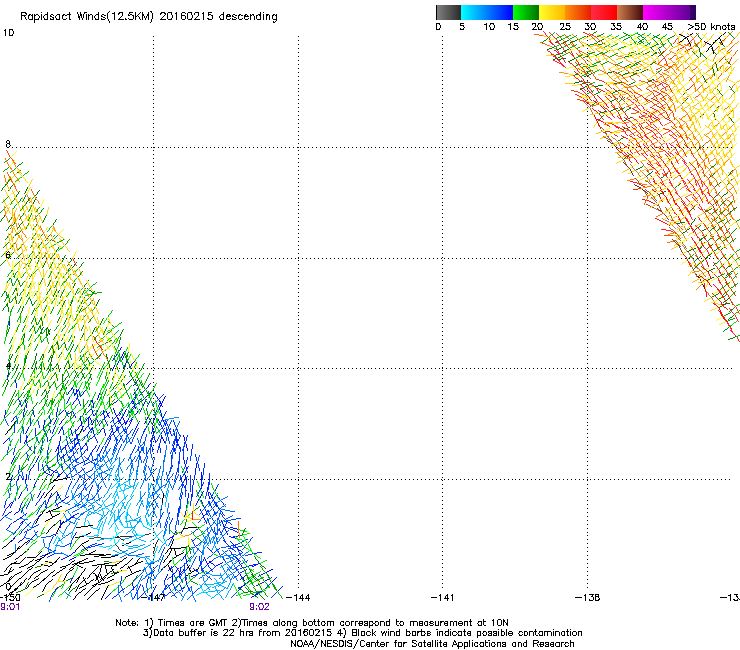Click the longitude axis label "-147"
The image size is (740, 650).
[x=154, y=597]
